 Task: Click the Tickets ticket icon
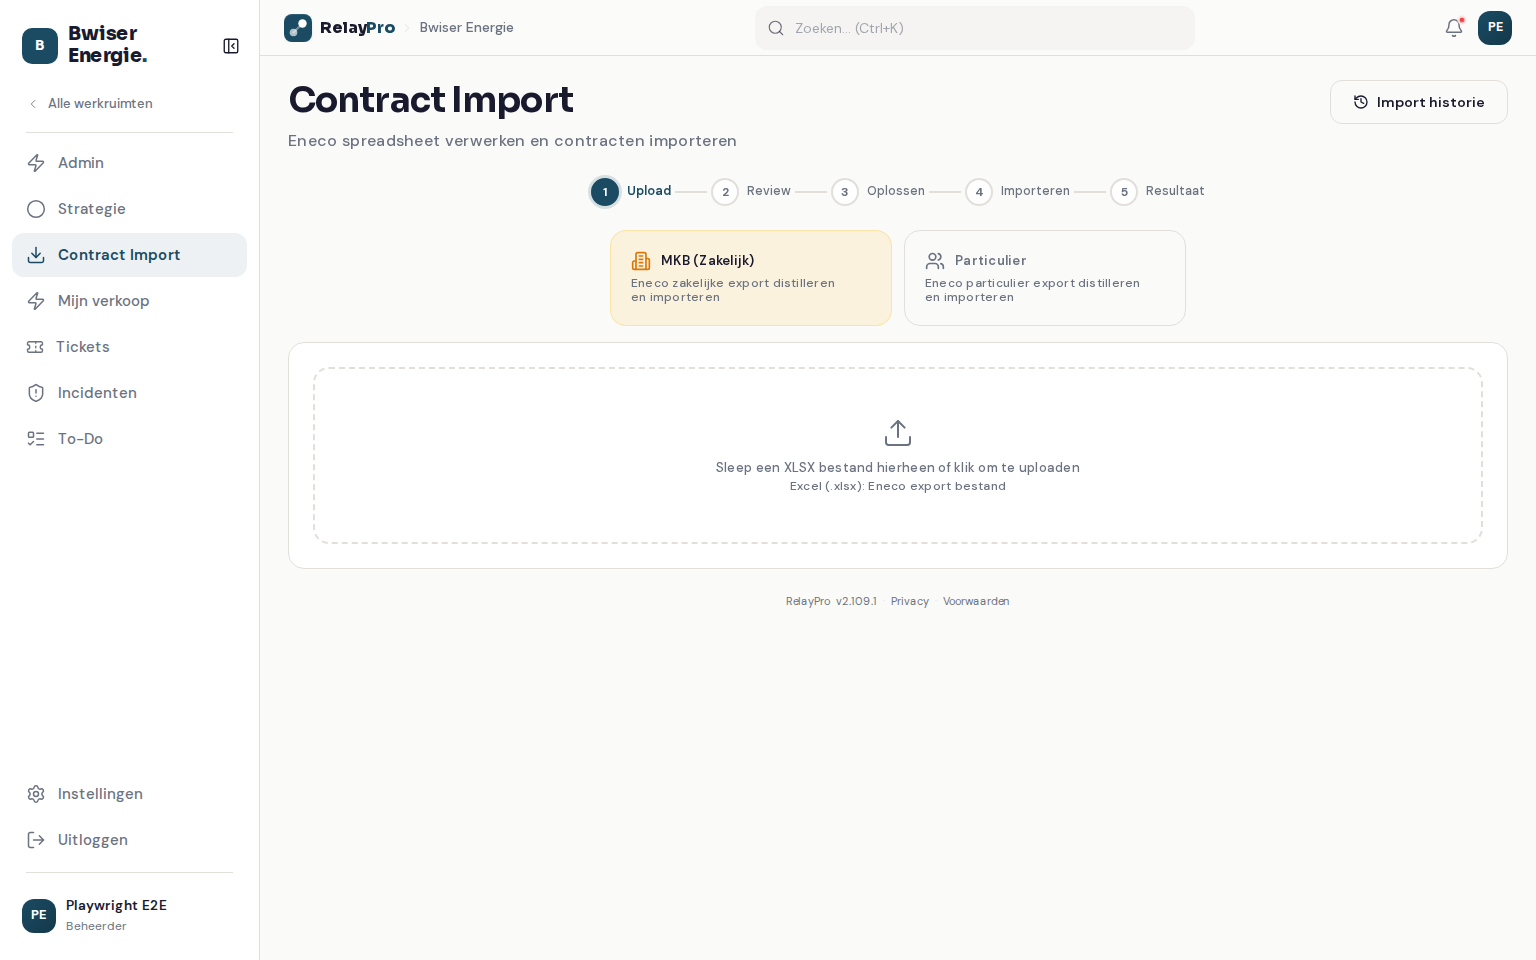tap(35, 347)
